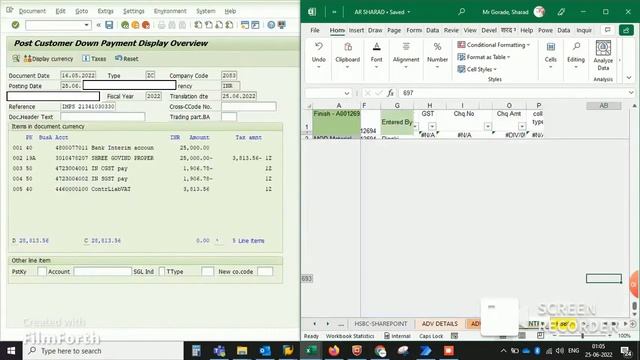This screenshot has height=360, width=640.
Task: Open the Chq Amt column filter dropdown
Action: (x=522, y=127)
